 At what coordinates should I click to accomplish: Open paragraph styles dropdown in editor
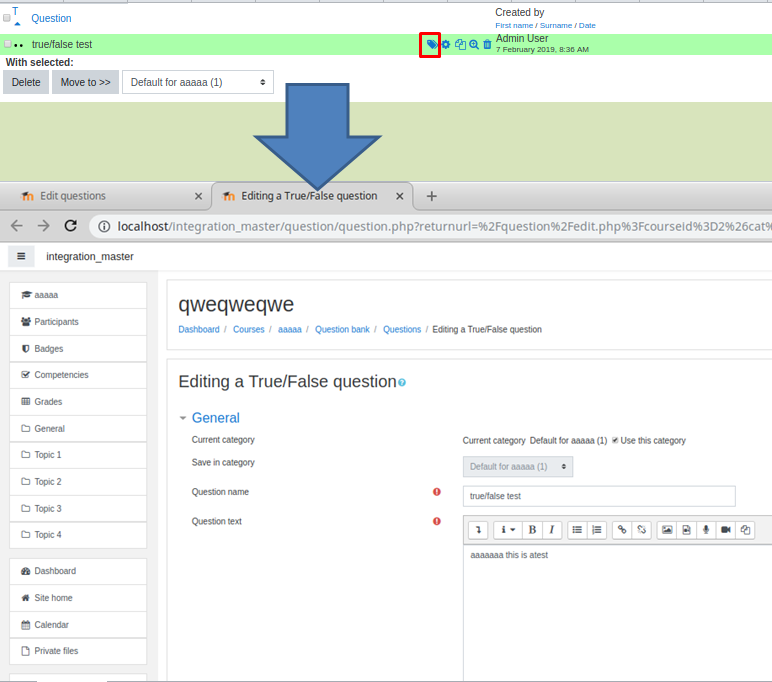click(508, 530)
